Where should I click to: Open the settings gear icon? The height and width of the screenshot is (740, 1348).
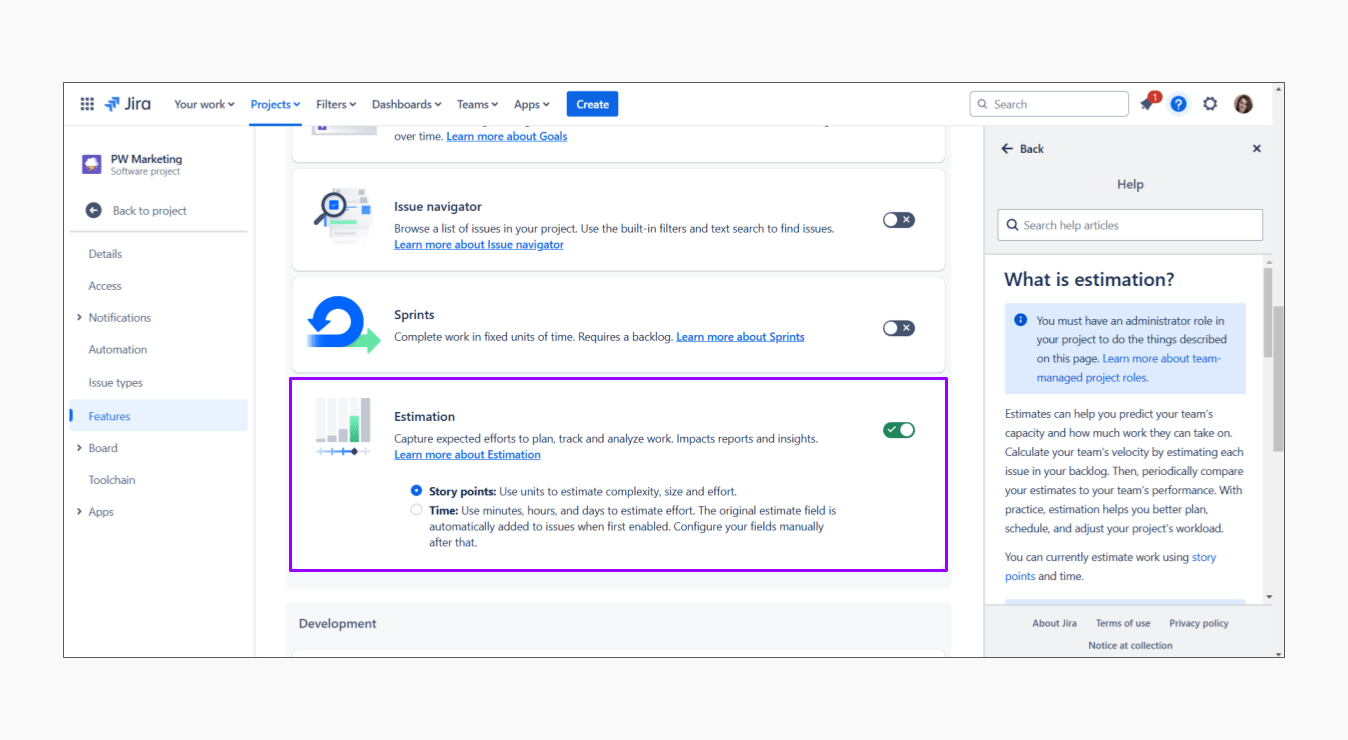pyautogui.click(x=1210, y=104)
